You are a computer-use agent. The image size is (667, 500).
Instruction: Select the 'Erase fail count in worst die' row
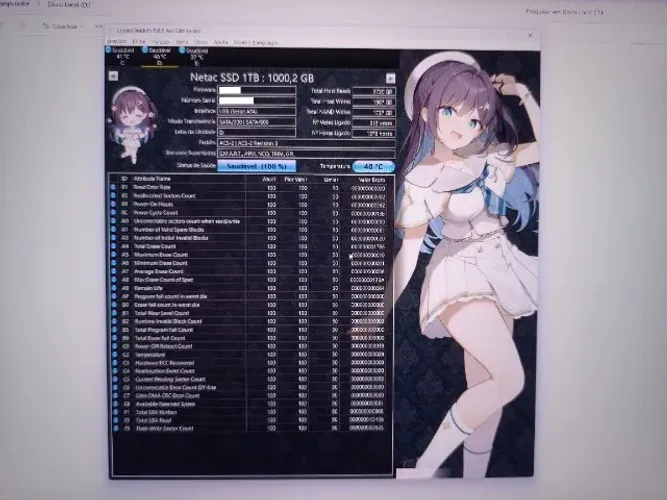point(248,305)
